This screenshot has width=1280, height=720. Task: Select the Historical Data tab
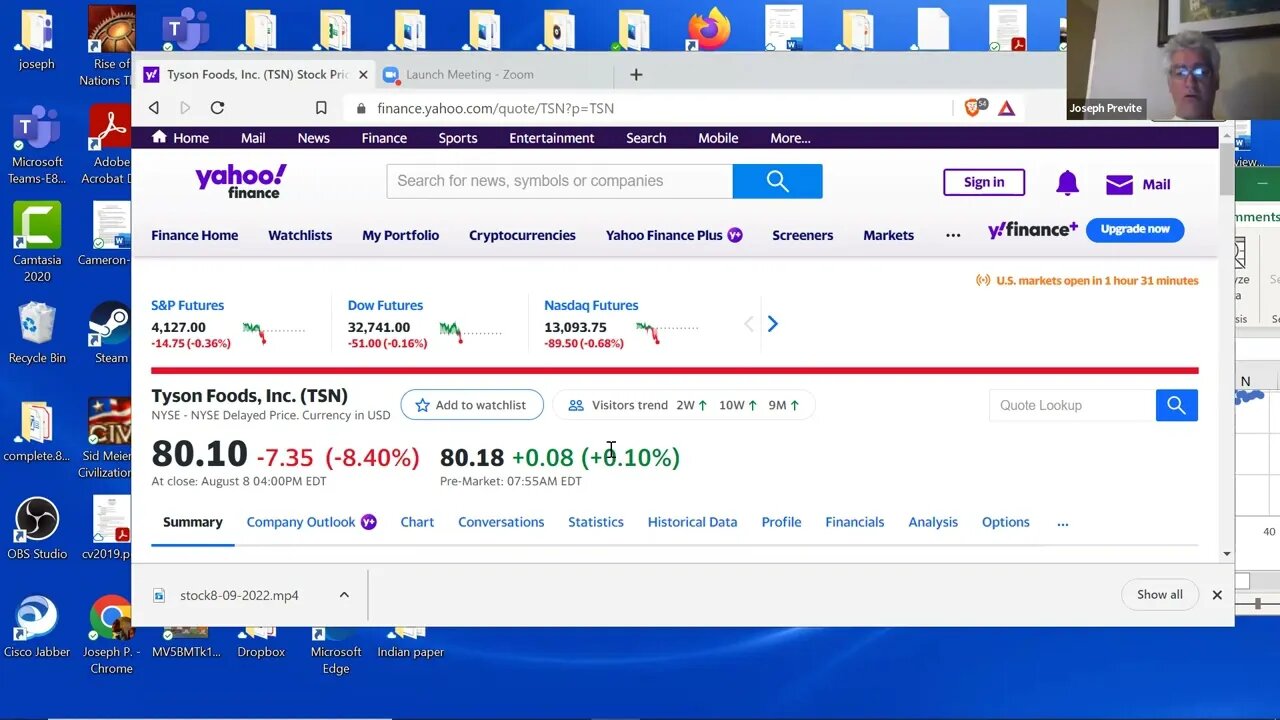click(692, 522)
